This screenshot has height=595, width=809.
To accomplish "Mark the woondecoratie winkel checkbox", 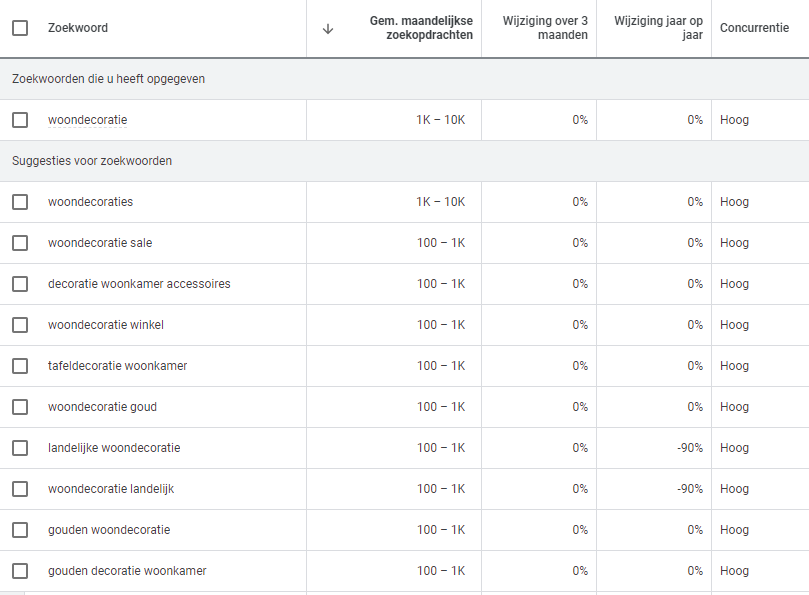I will point(20,325).
